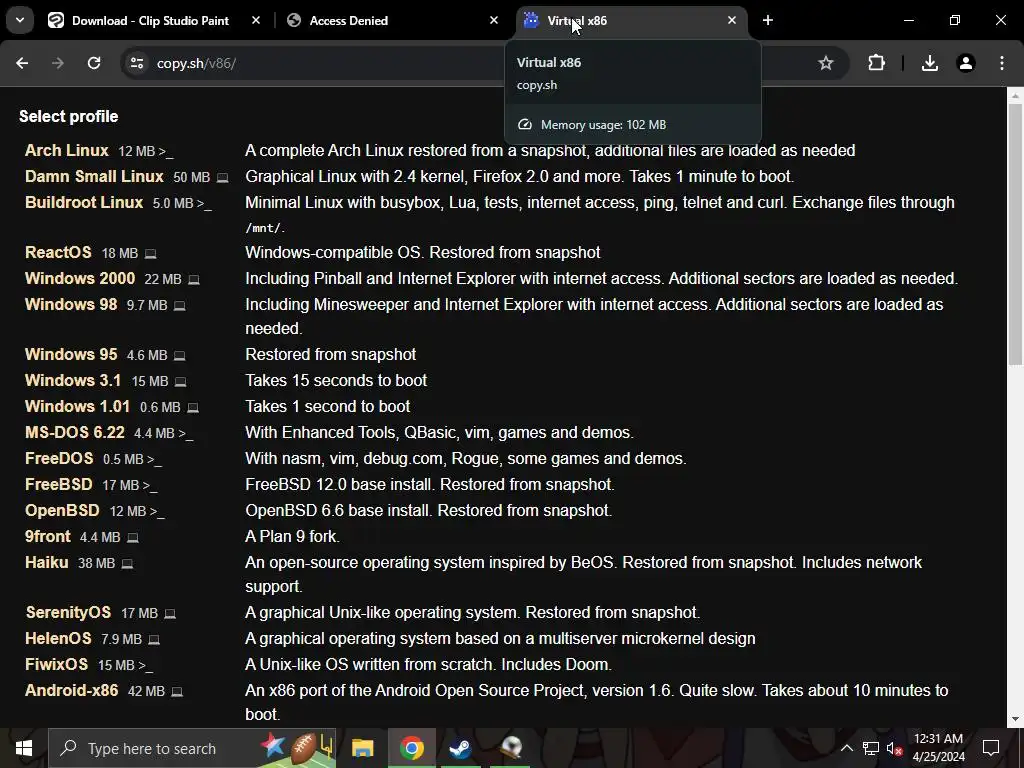Viewport: 1024px width, 768px height.
Task: Open the Damn Small Linux profile
Action: pos(94,176)
